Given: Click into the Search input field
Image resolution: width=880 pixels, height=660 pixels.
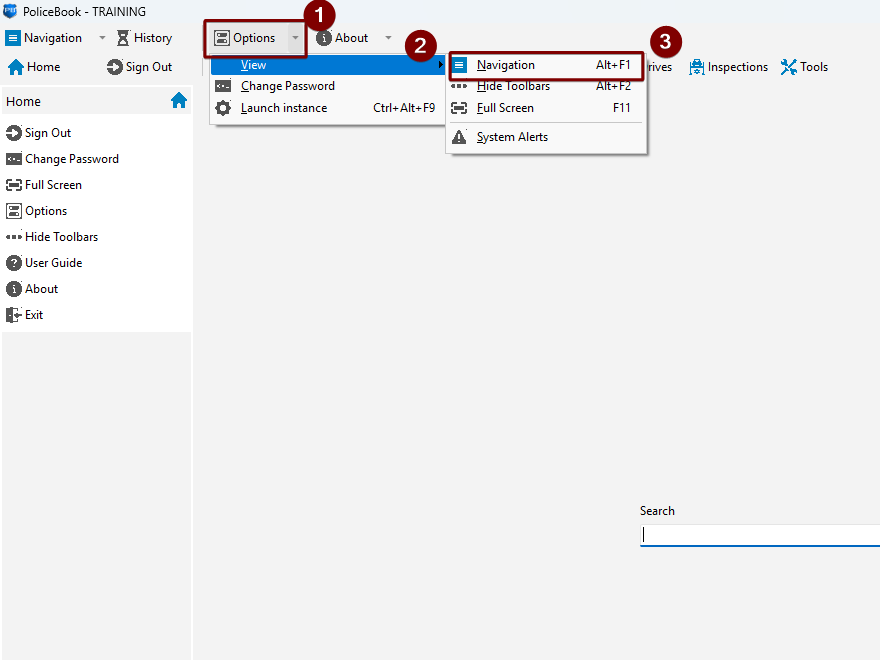Looking at the screenshot, I should [760, 535].
